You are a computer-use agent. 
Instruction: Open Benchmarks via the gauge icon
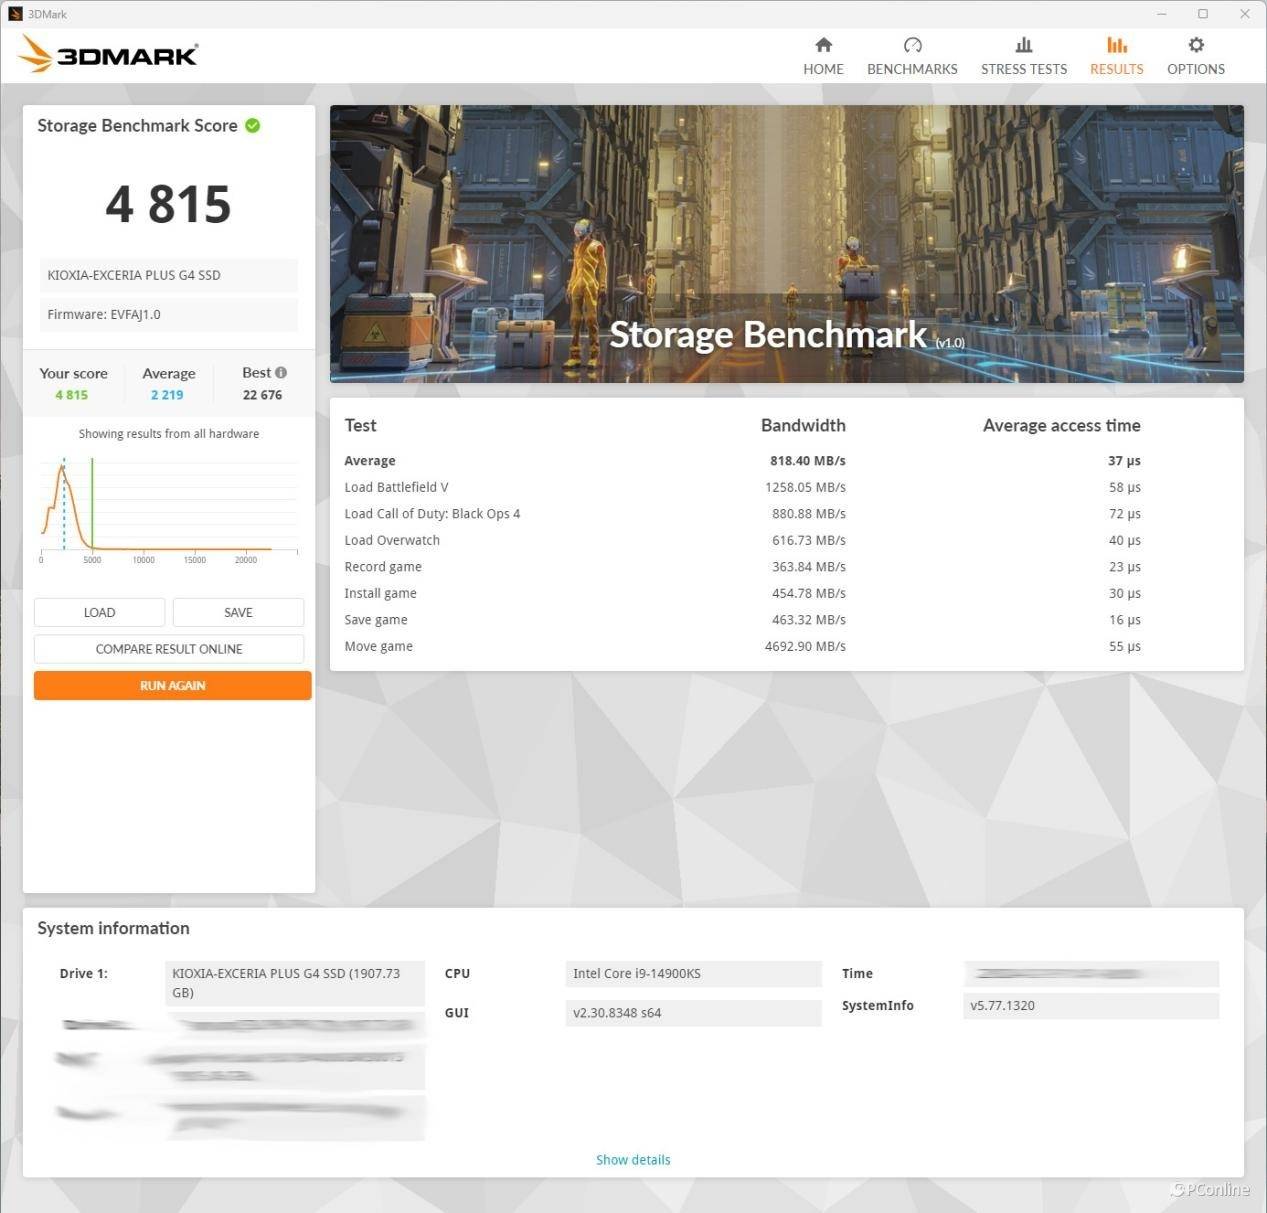coord(912,45)
